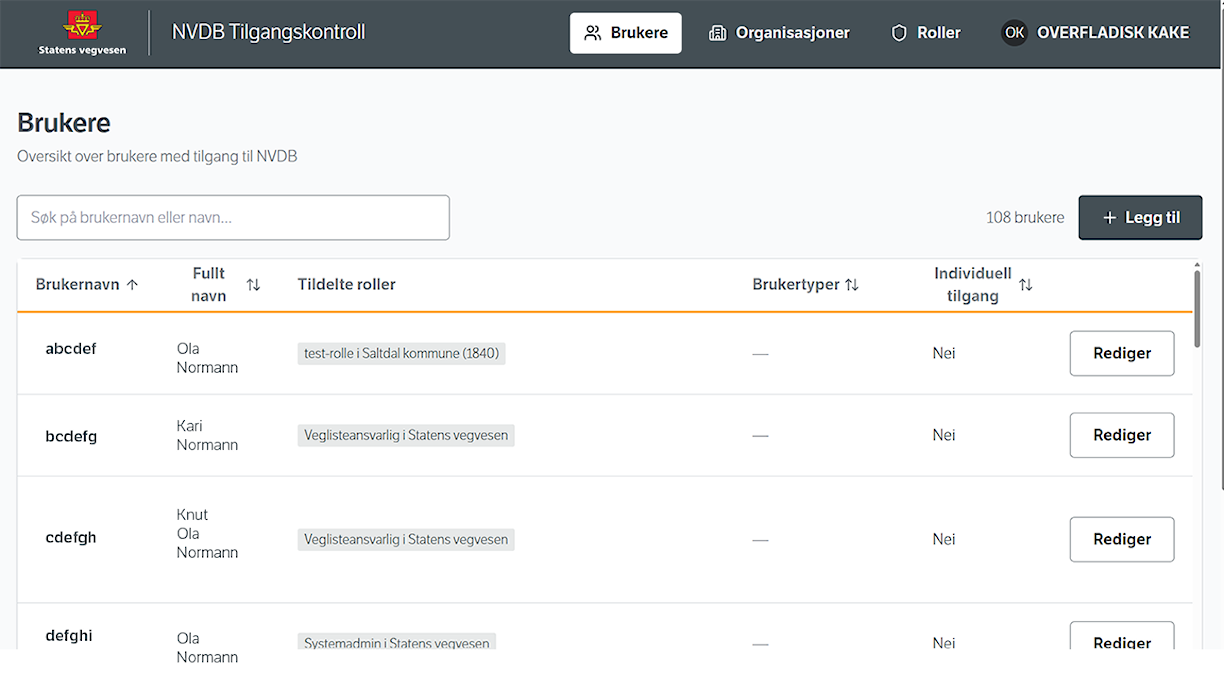Click the Knut Ola Normann name cell
The height and width of the screenshot is (689, 1224).
click(x=207, y=534)
